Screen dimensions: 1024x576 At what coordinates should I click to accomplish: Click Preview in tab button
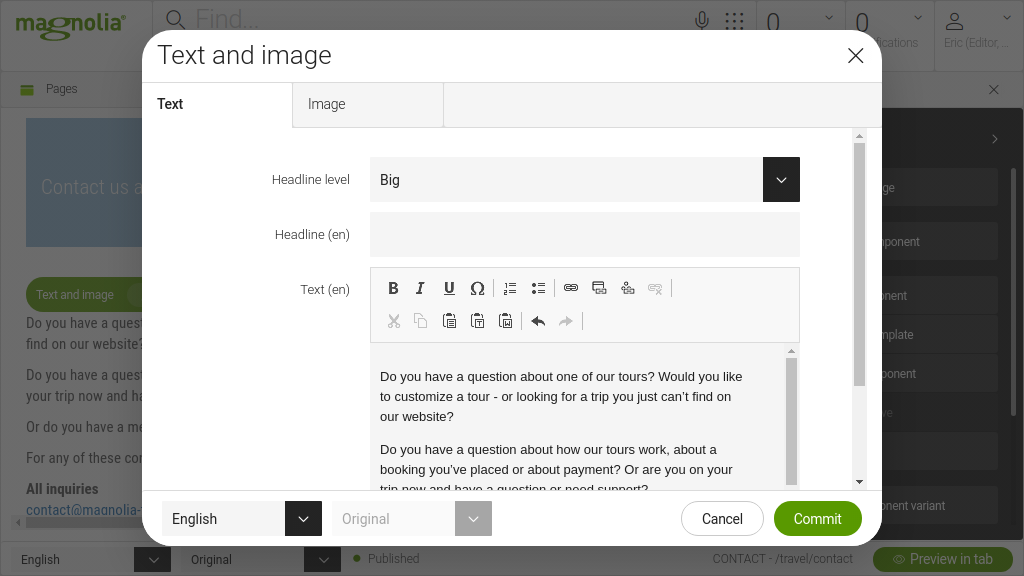[943, 559]
